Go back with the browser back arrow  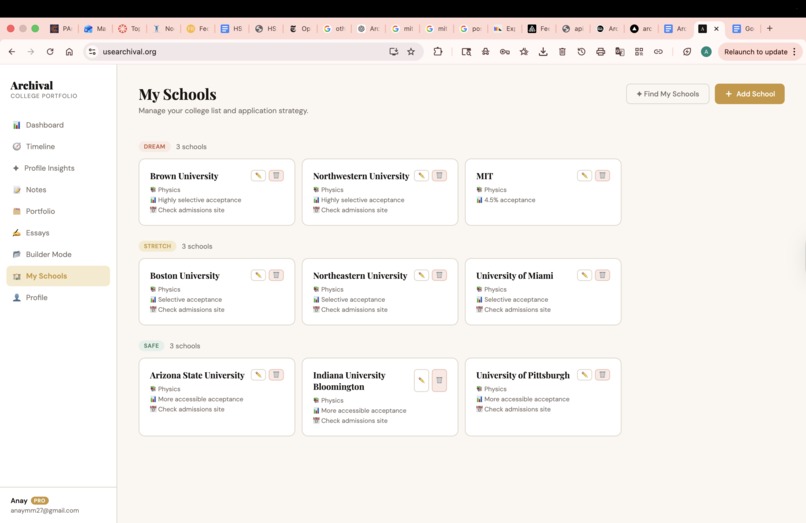pos(12,52)
